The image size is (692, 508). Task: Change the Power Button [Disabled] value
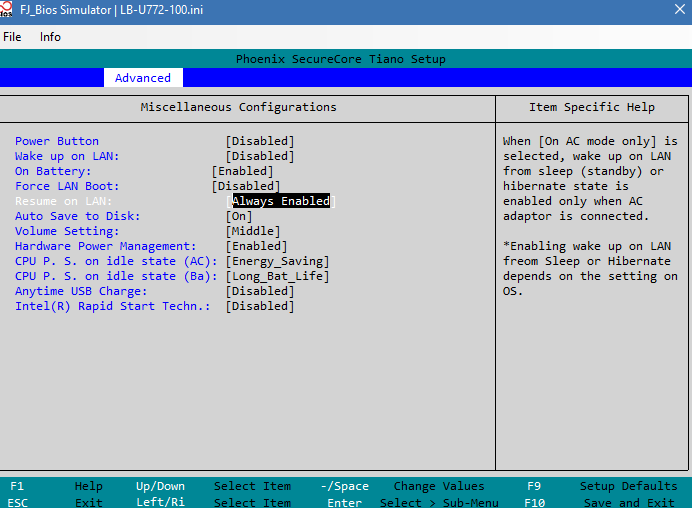point(260,141)
